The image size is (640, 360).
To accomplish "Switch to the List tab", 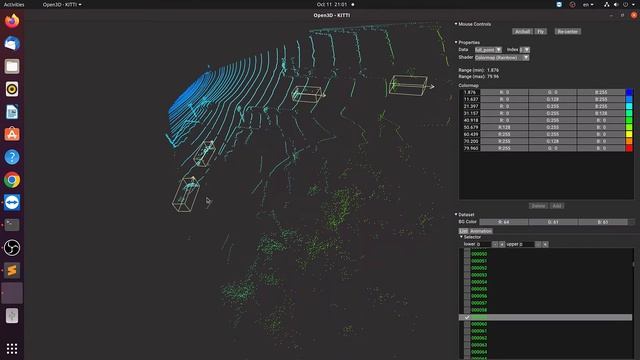I will [x=463, y=231].
